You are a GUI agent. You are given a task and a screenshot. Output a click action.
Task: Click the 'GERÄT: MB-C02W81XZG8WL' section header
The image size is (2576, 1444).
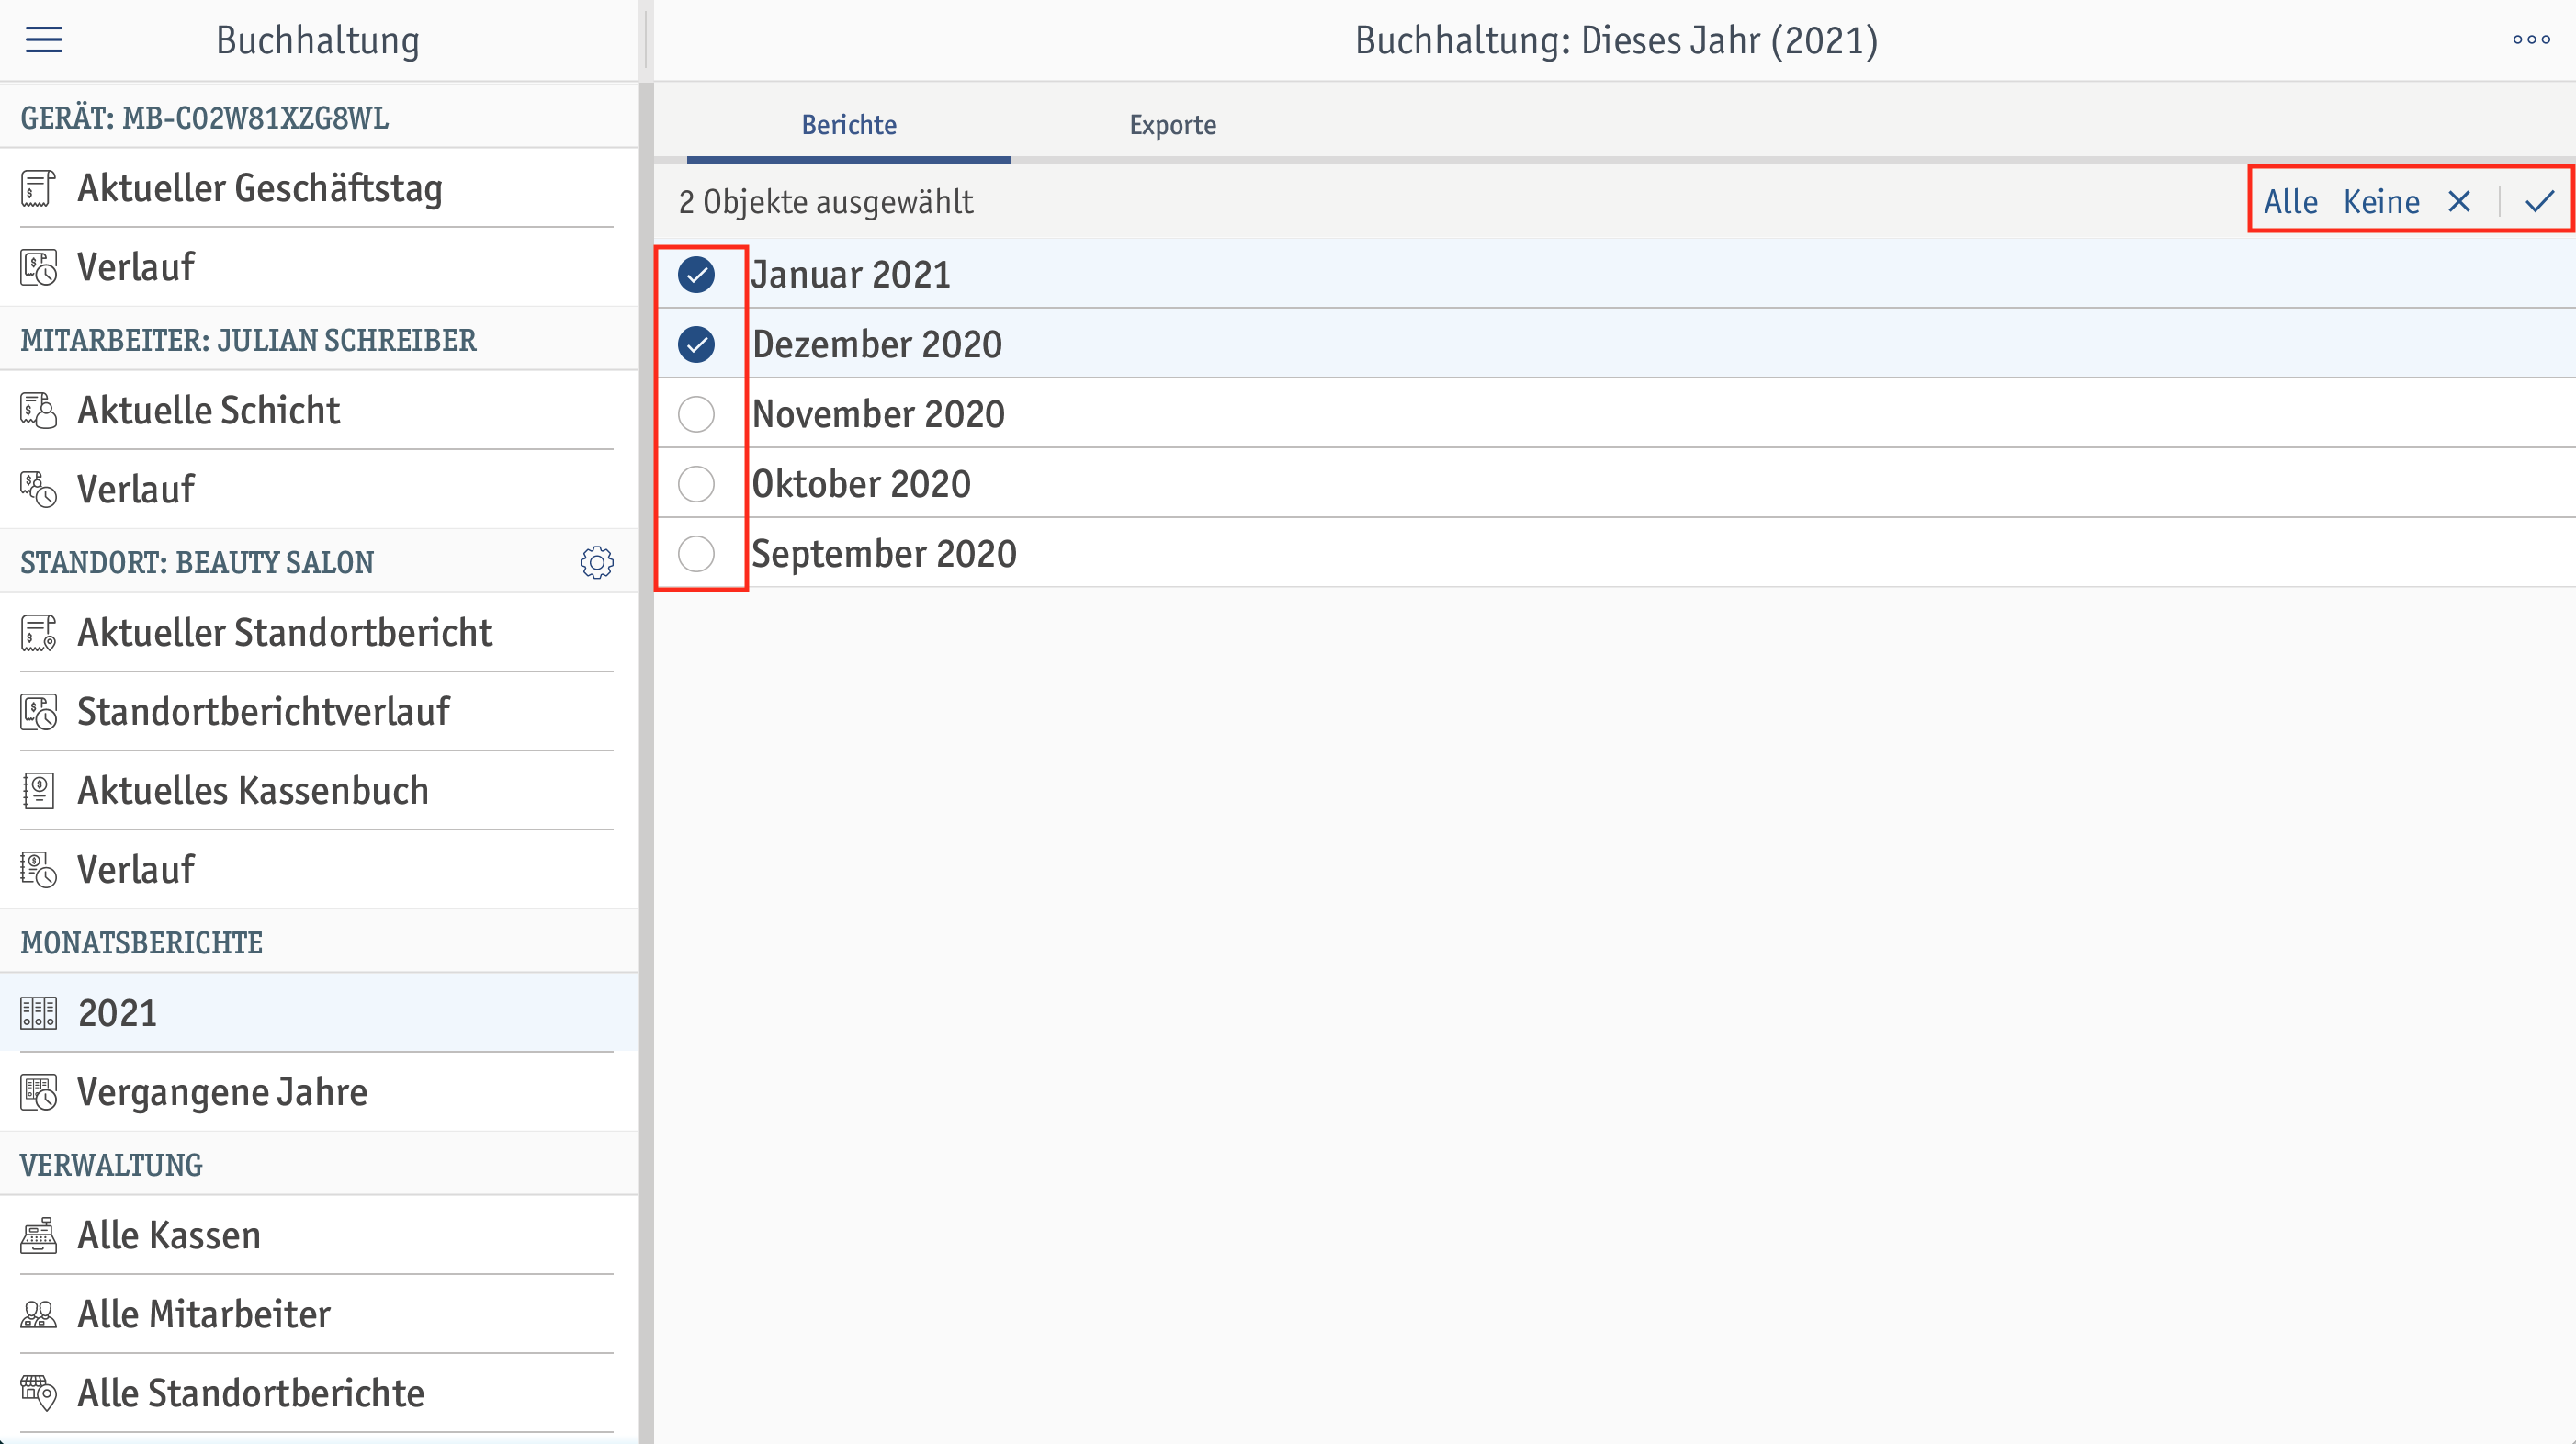[205, 118]
